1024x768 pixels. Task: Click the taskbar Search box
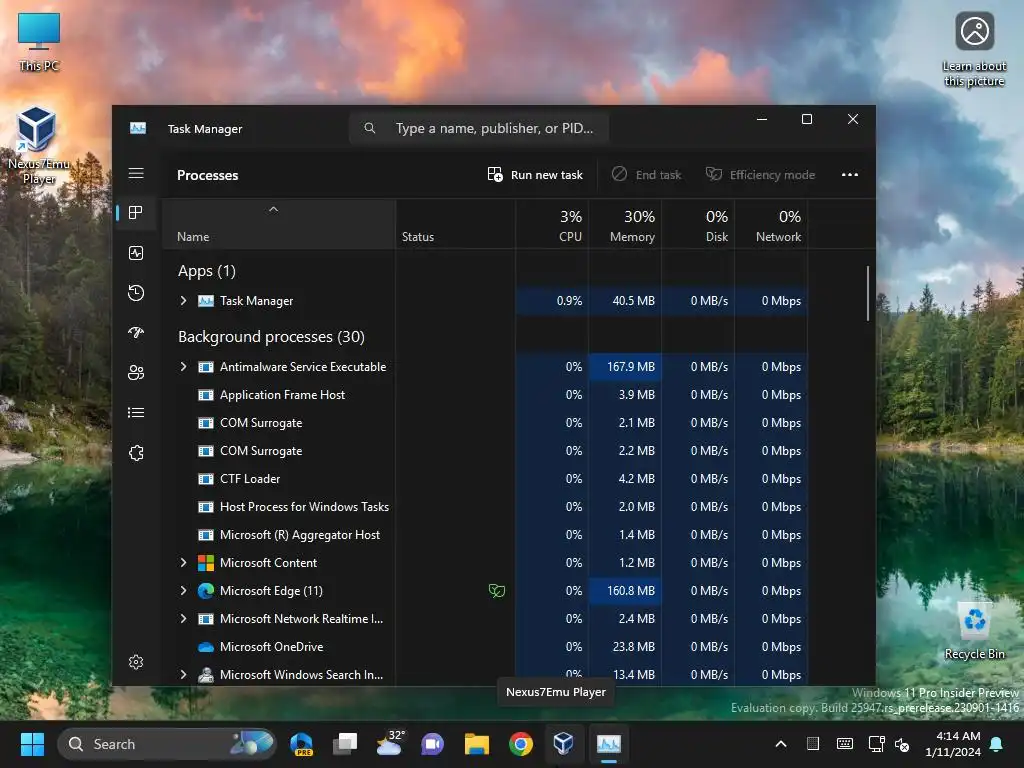point(167,744)
